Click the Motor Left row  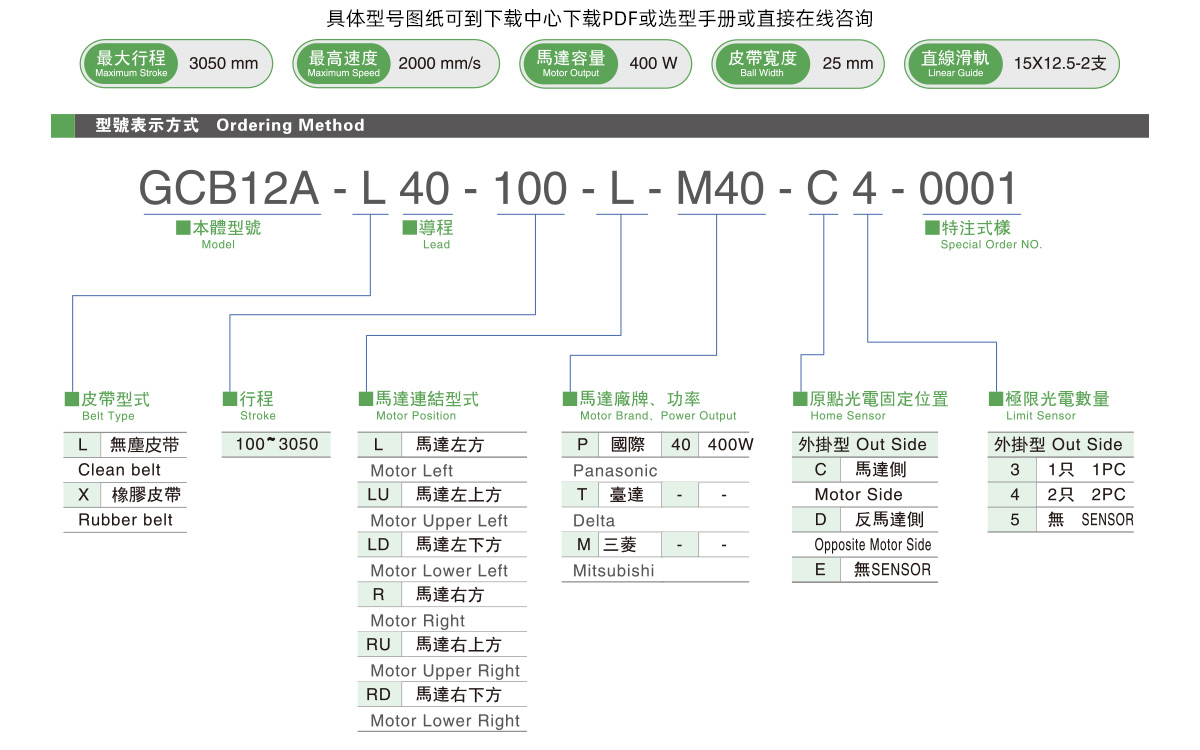point(442,470)
